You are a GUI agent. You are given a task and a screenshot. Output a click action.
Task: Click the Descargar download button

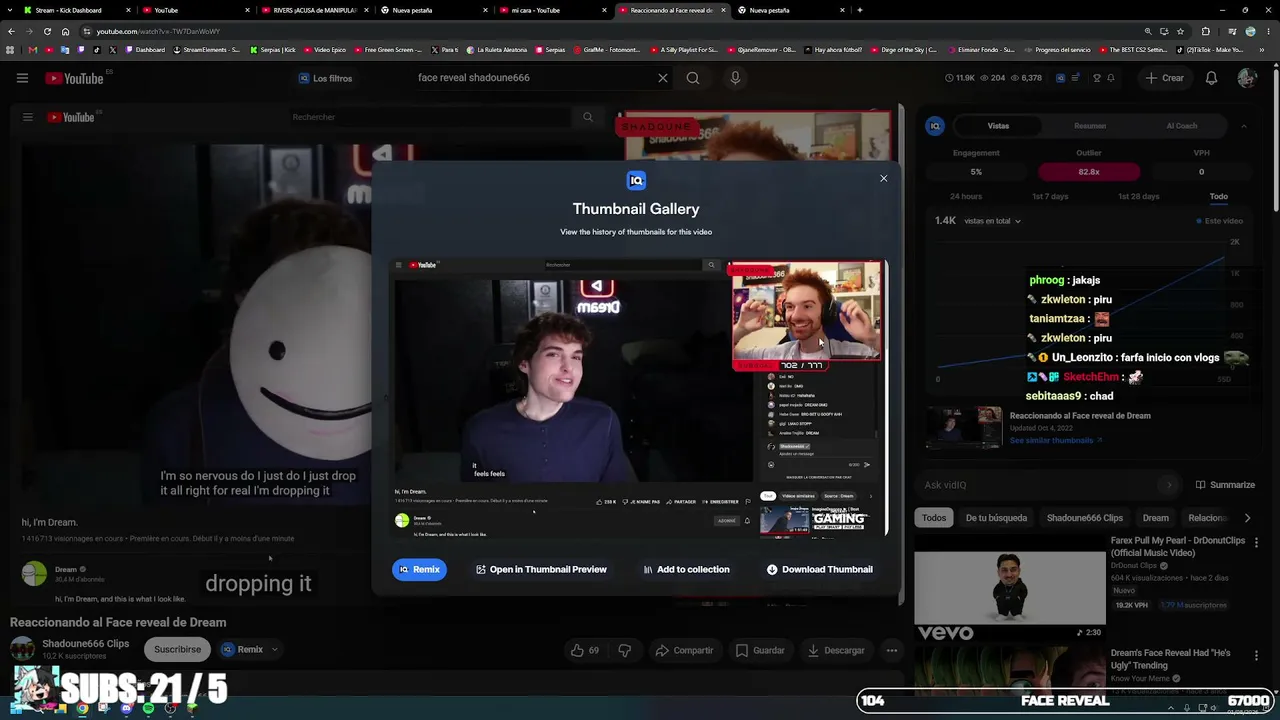pyautogui.click(x=836, y=651)
